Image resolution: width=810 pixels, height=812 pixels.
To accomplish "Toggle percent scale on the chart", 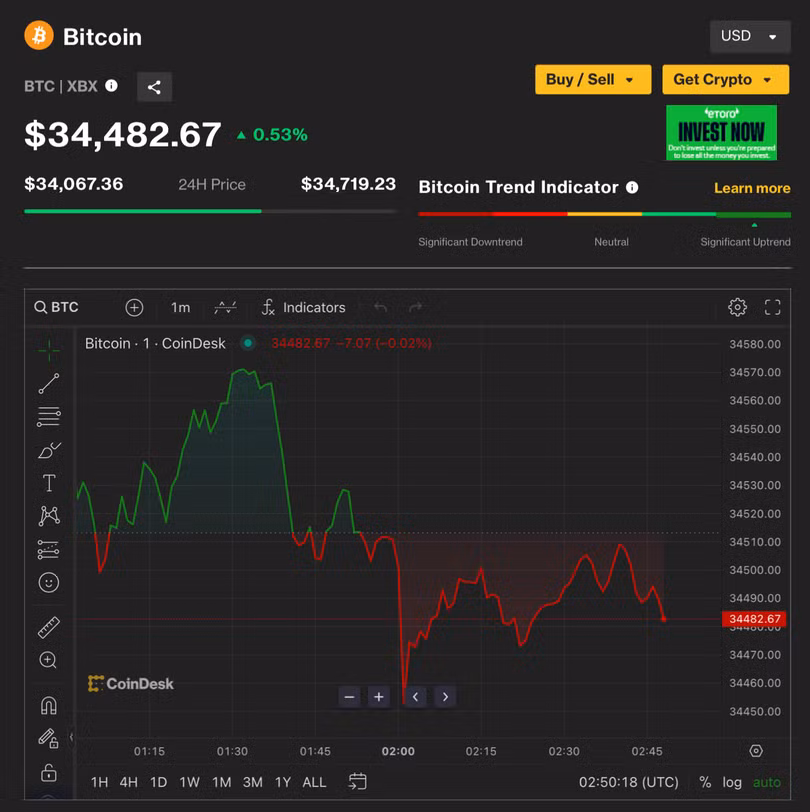I will click(x=705, y=782).
